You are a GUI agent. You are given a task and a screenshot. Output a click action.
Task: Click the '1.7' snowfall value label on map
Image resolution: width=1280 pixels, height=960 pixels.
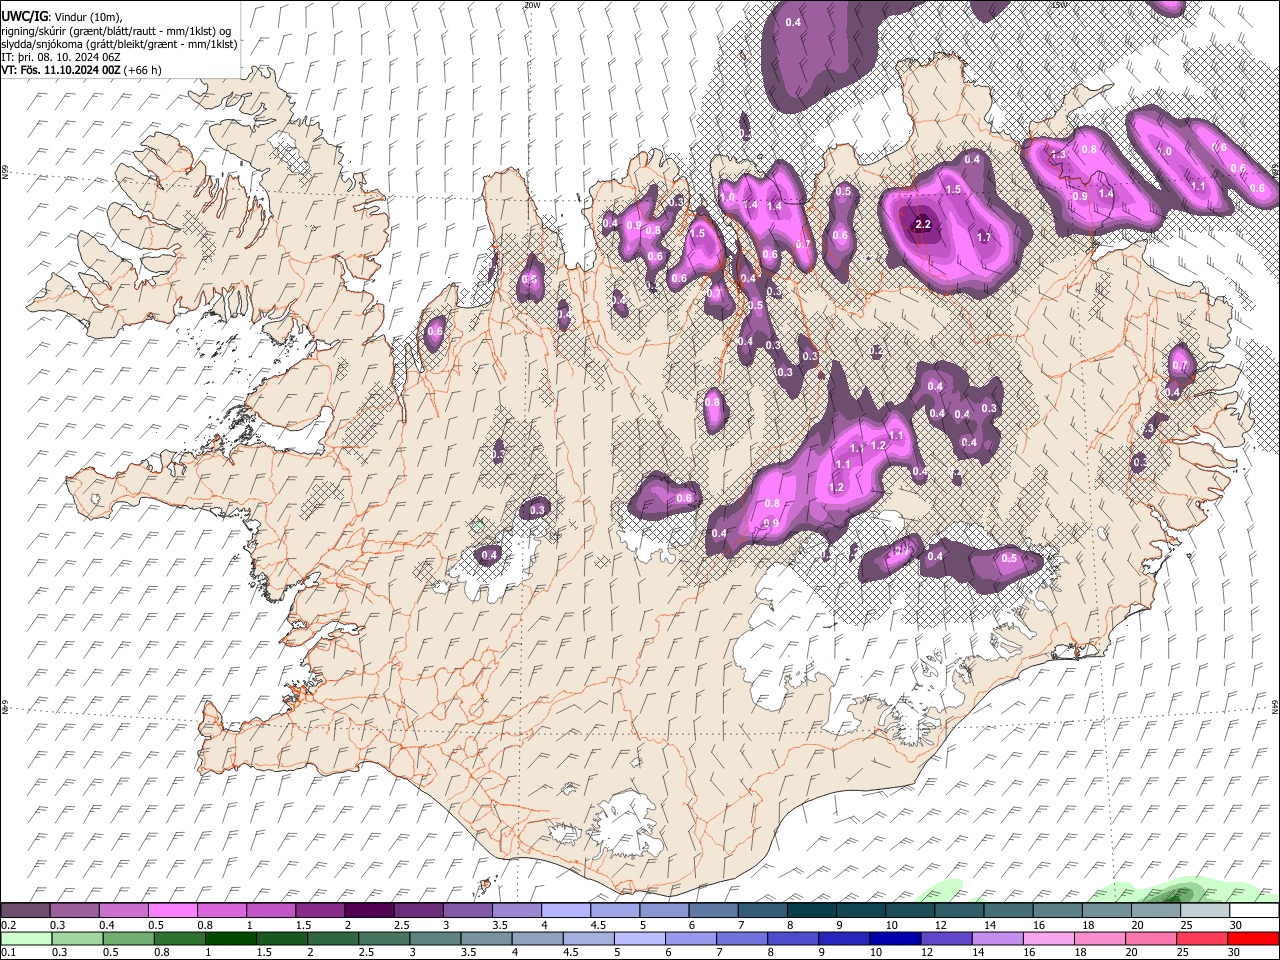pyautogui.click(x=983, y=238)
